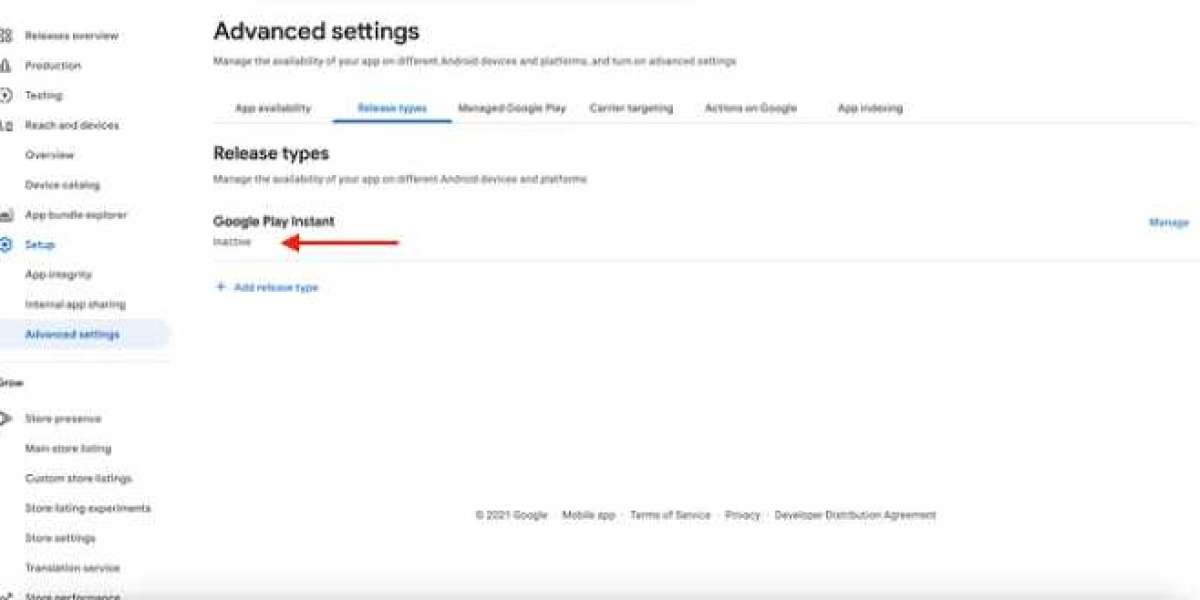Screen dimensions: 1200x600
Task: Click the Releases overview dashboard icon
Action: coord(6,36)
